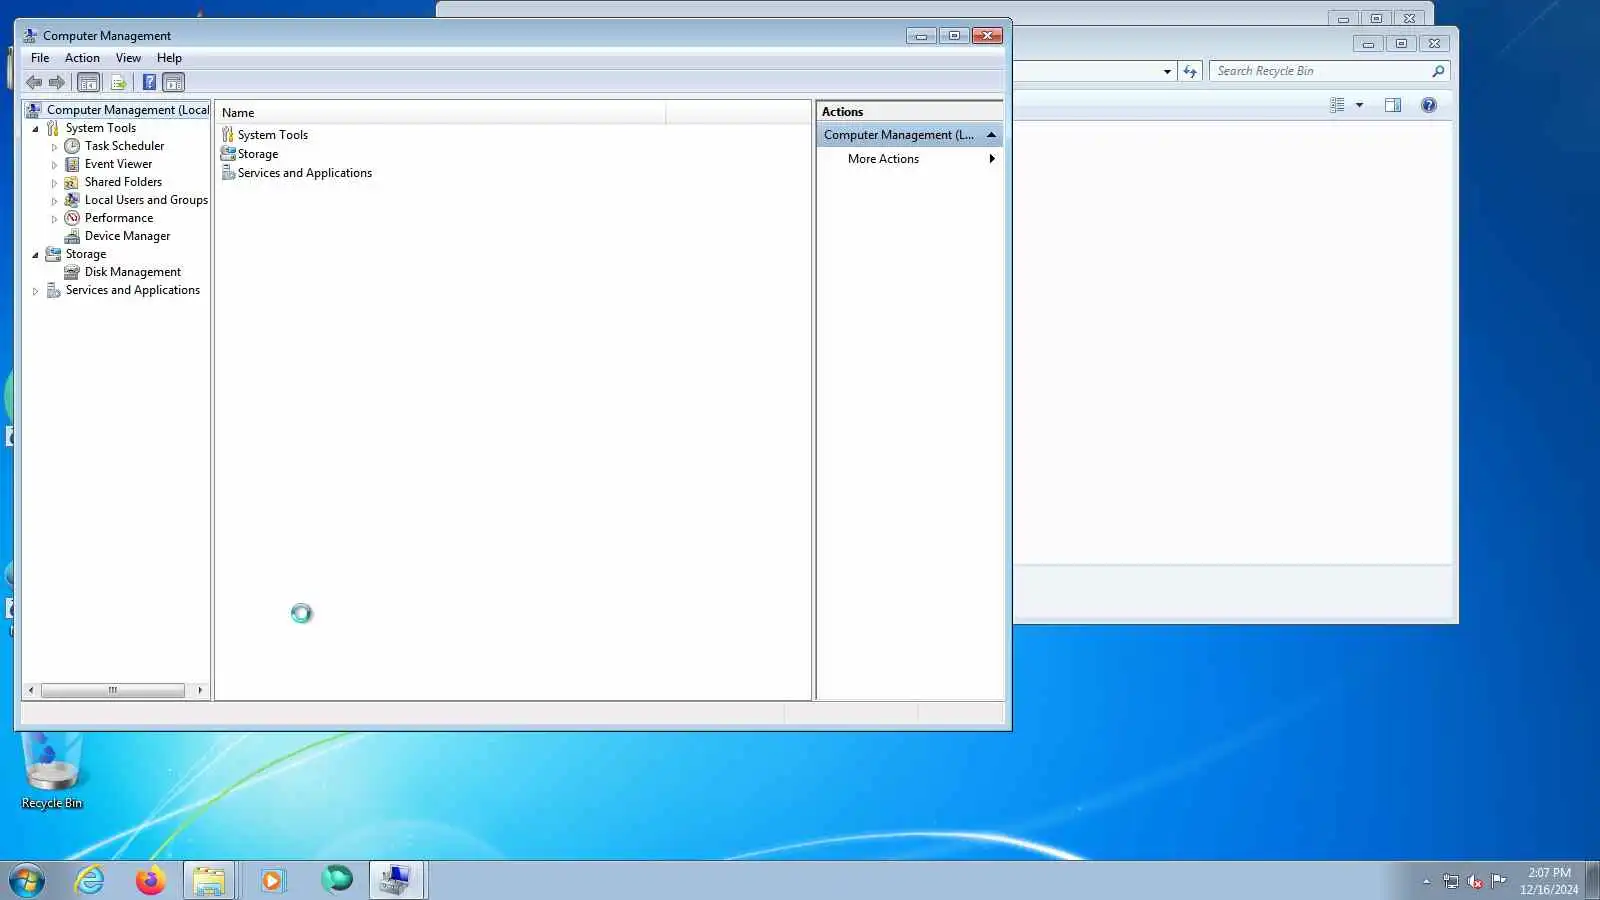Click the Forward arrow in the toolbar
Image resolution: width=1600 pixels, height=900 pixels.
(57, 82)
